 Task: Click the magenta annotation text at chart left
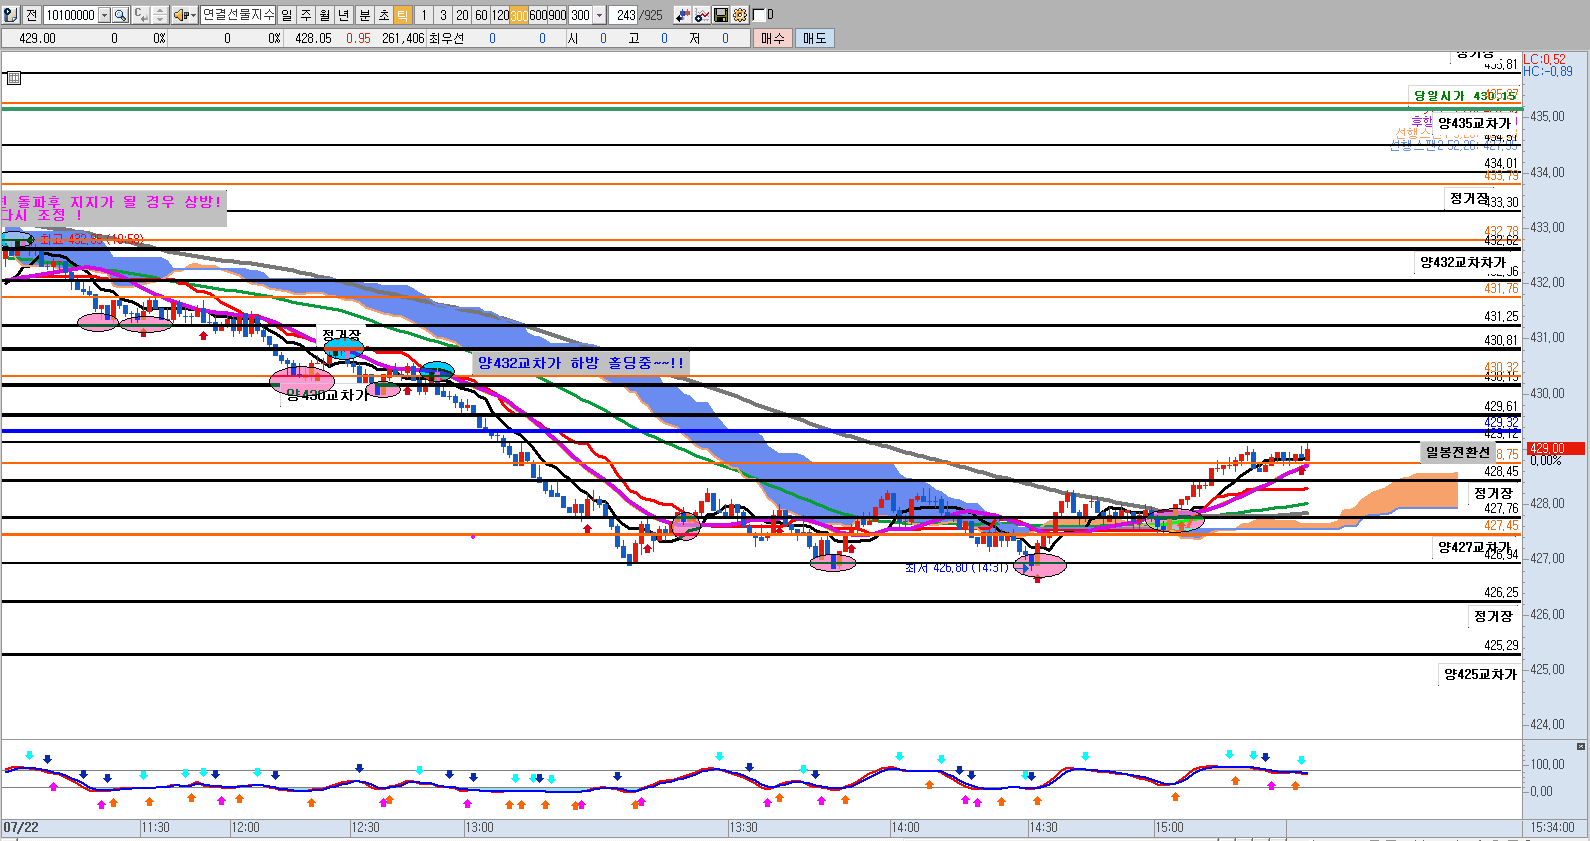(x=112, y=208)
